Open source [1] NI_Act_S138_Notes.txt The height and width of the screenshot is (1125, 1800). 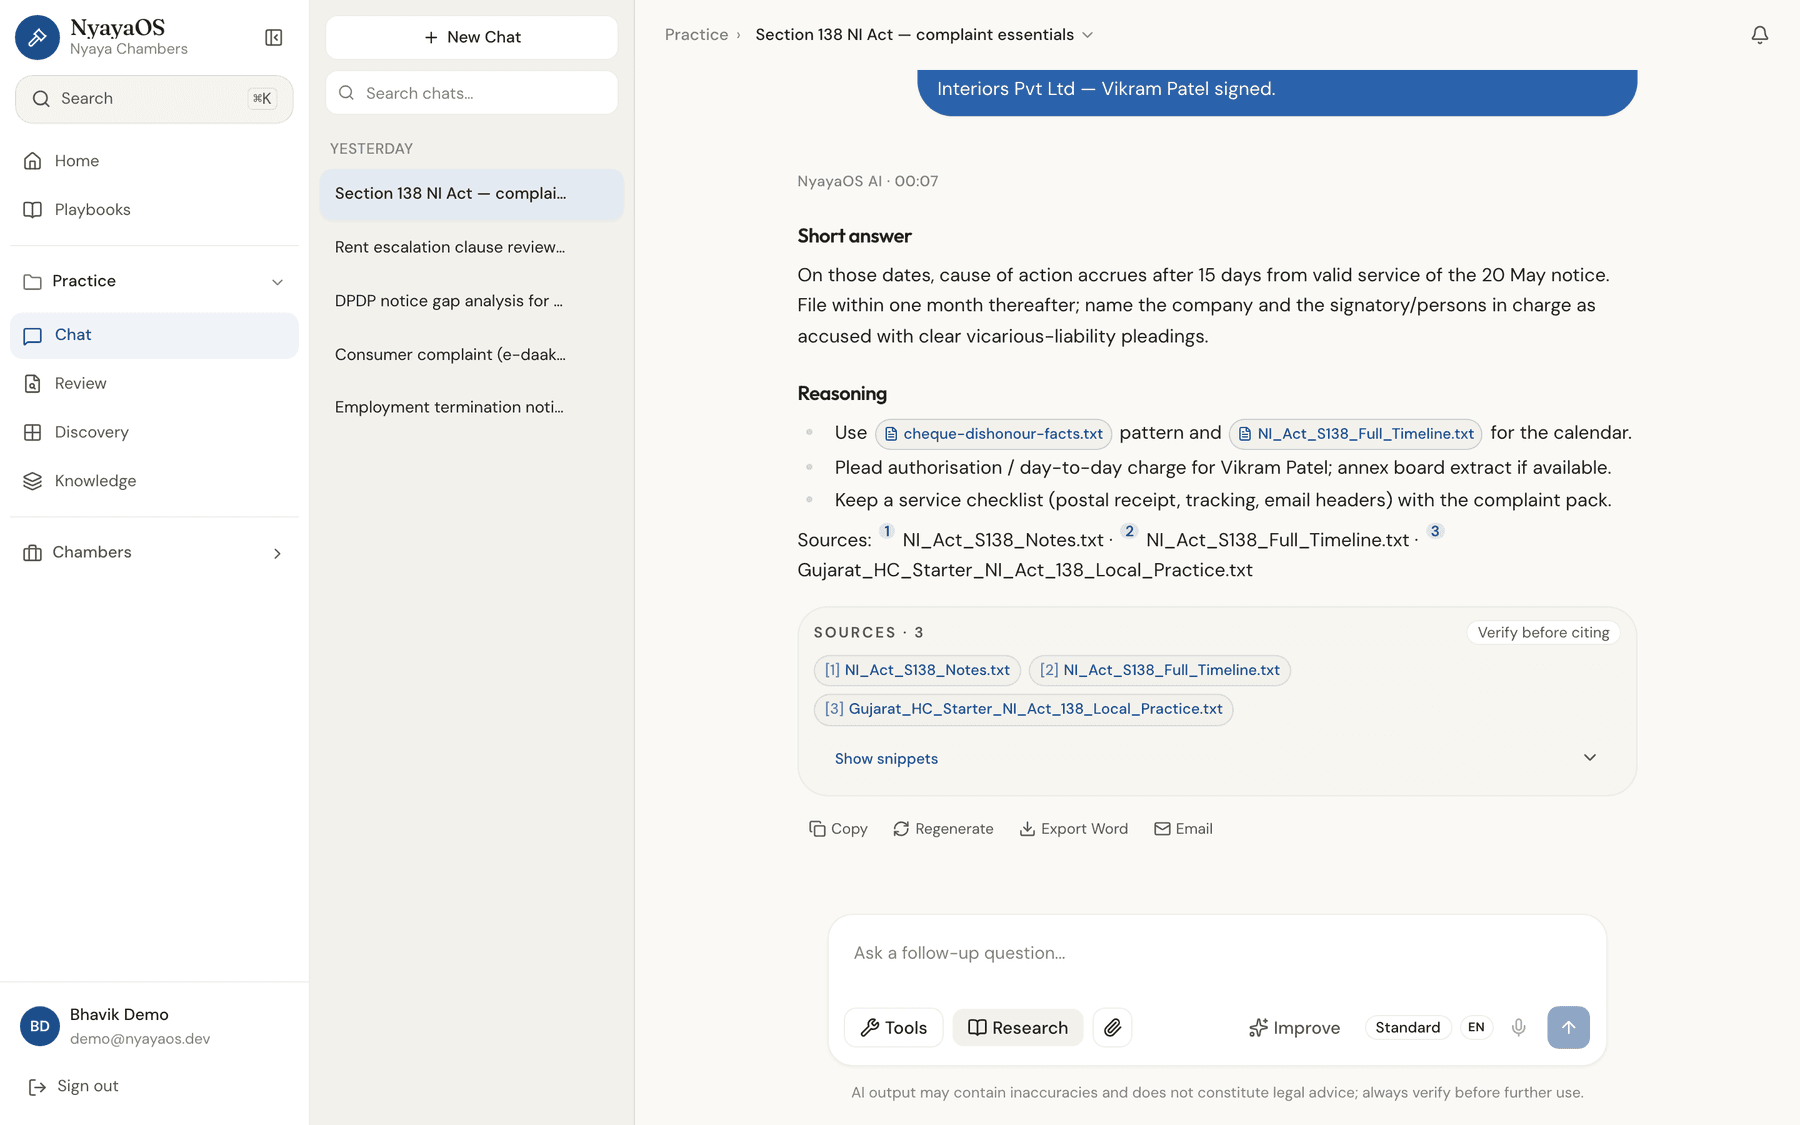917,670
